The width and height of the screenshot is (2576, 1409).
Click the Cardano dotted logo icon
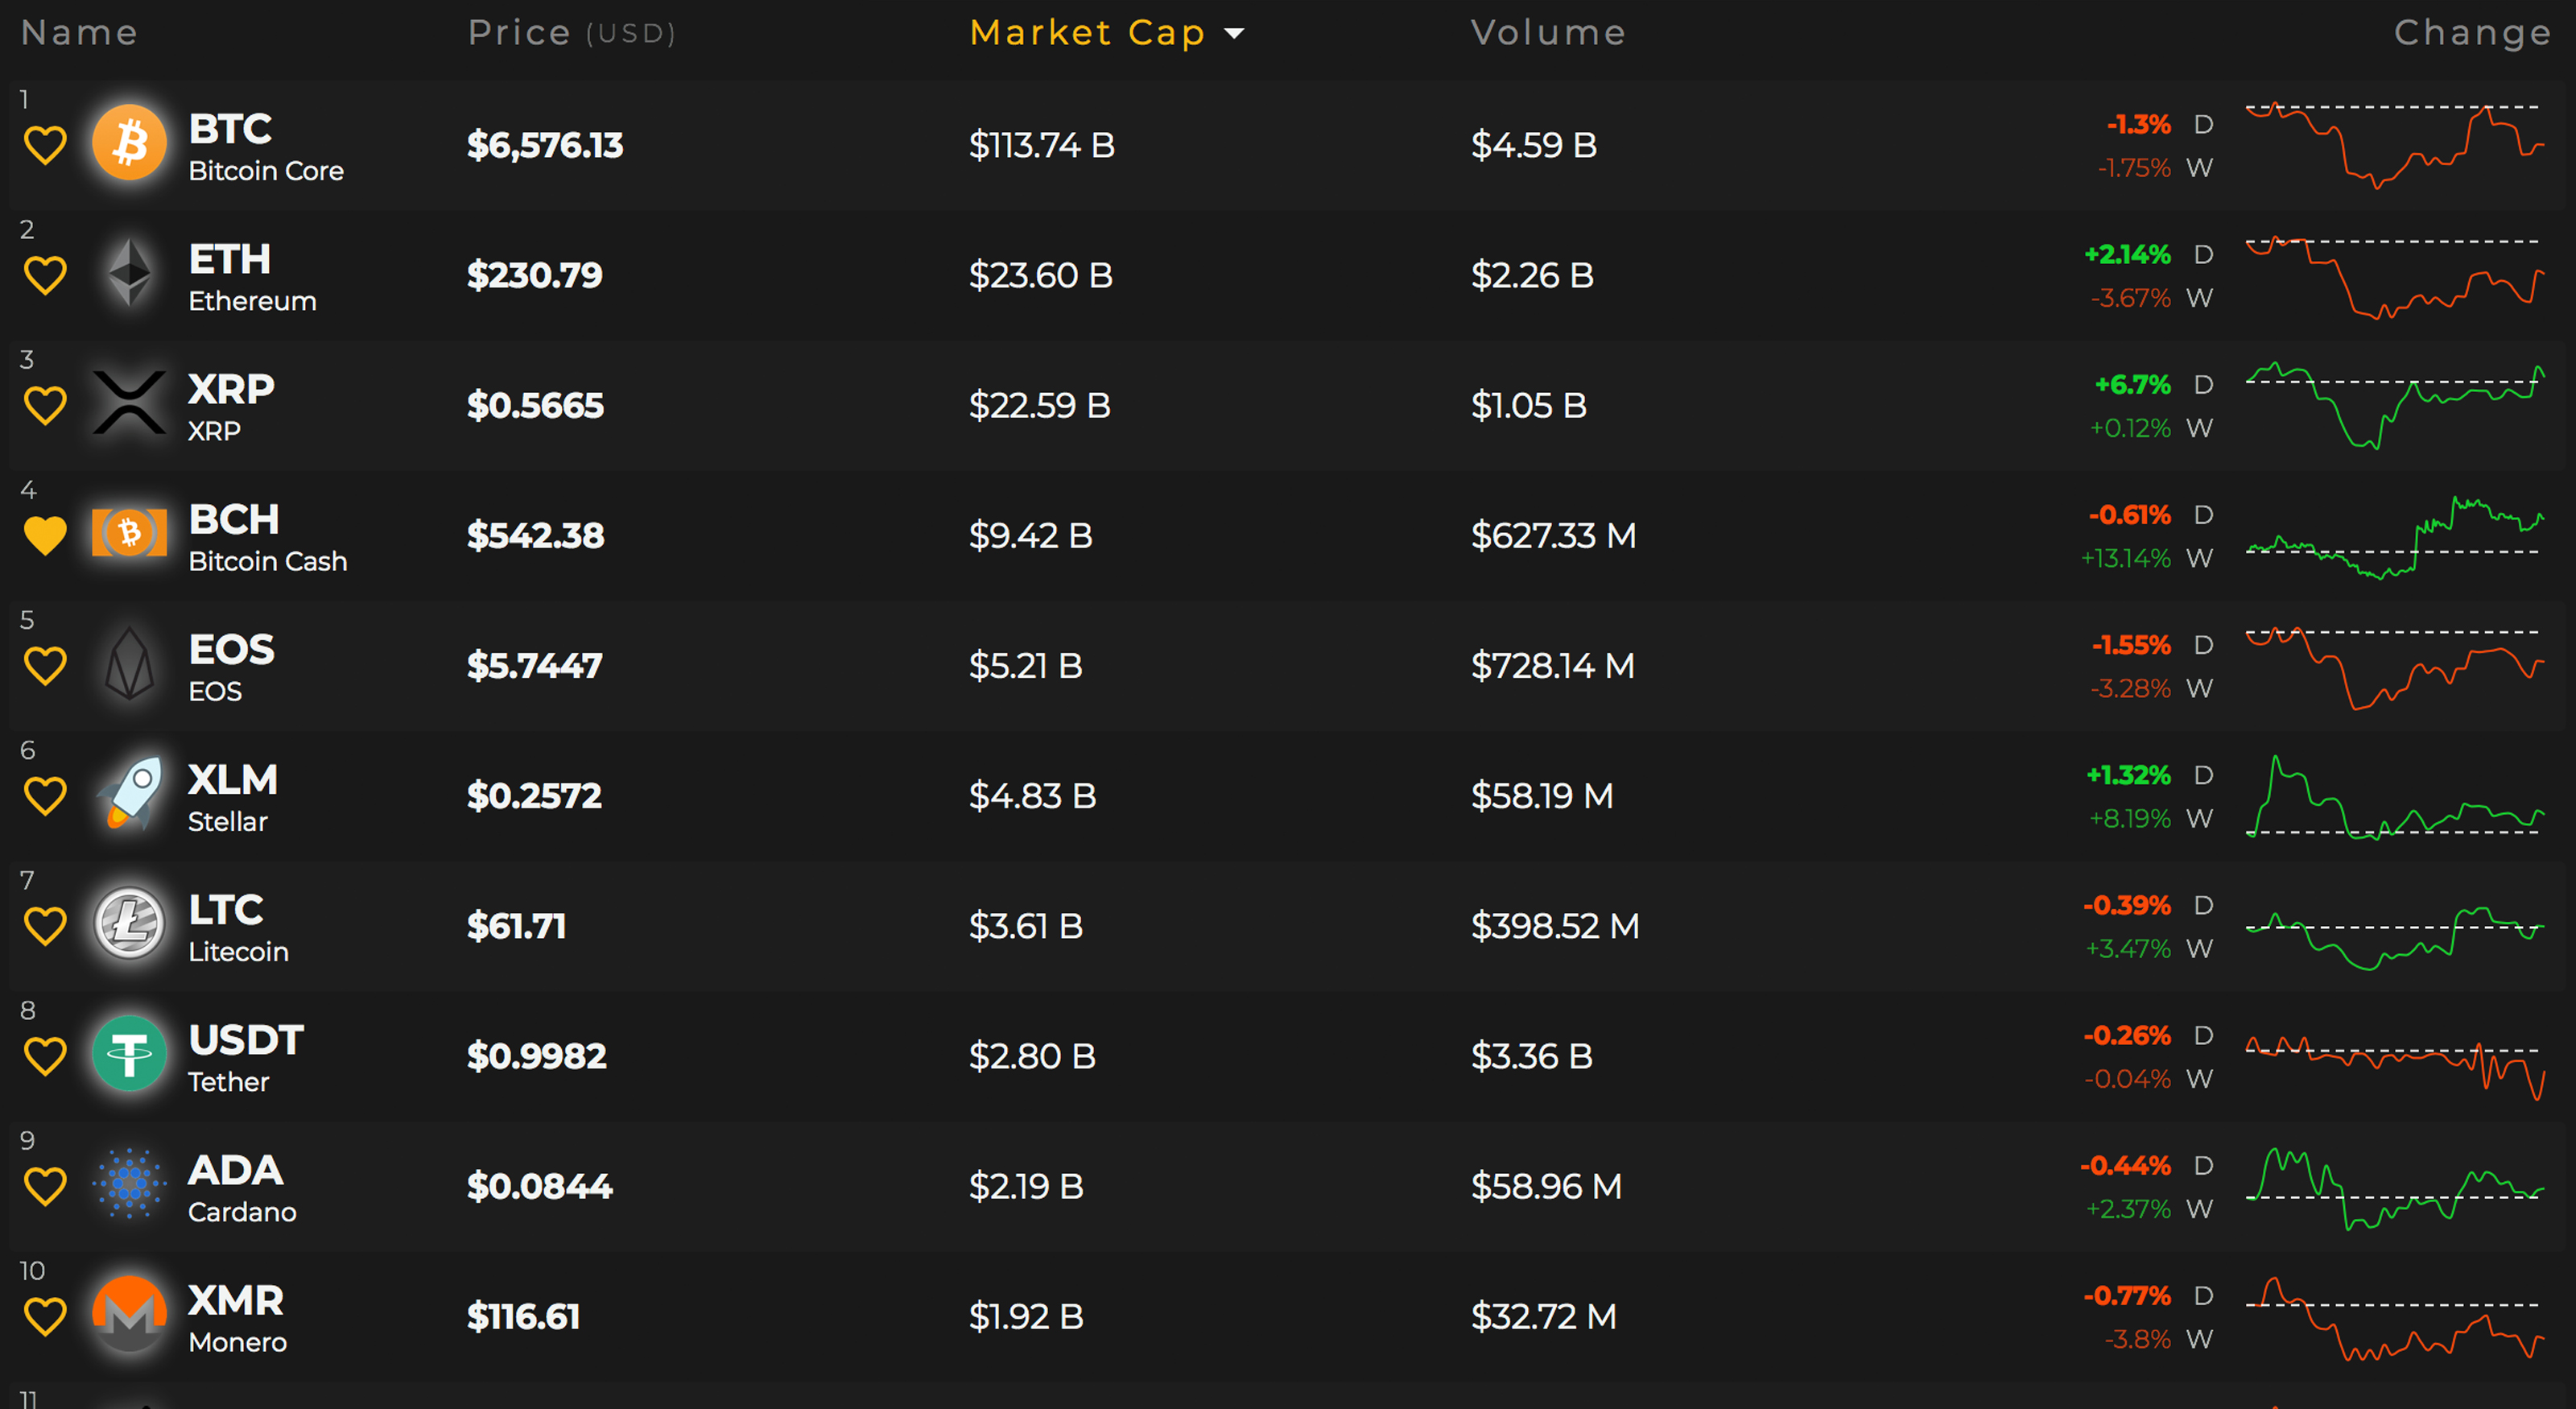click(x=129, y=1184)
